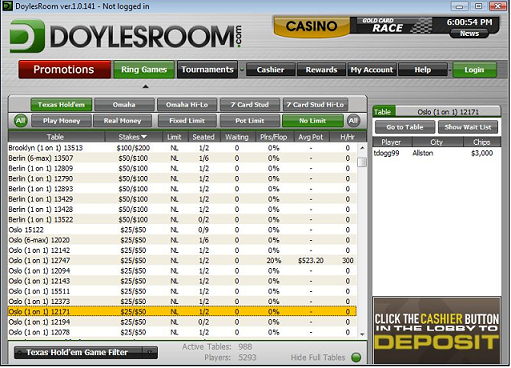Select the Berlin (6-max) 13507 table
This screenshot has height=368, width=511.
182,158
